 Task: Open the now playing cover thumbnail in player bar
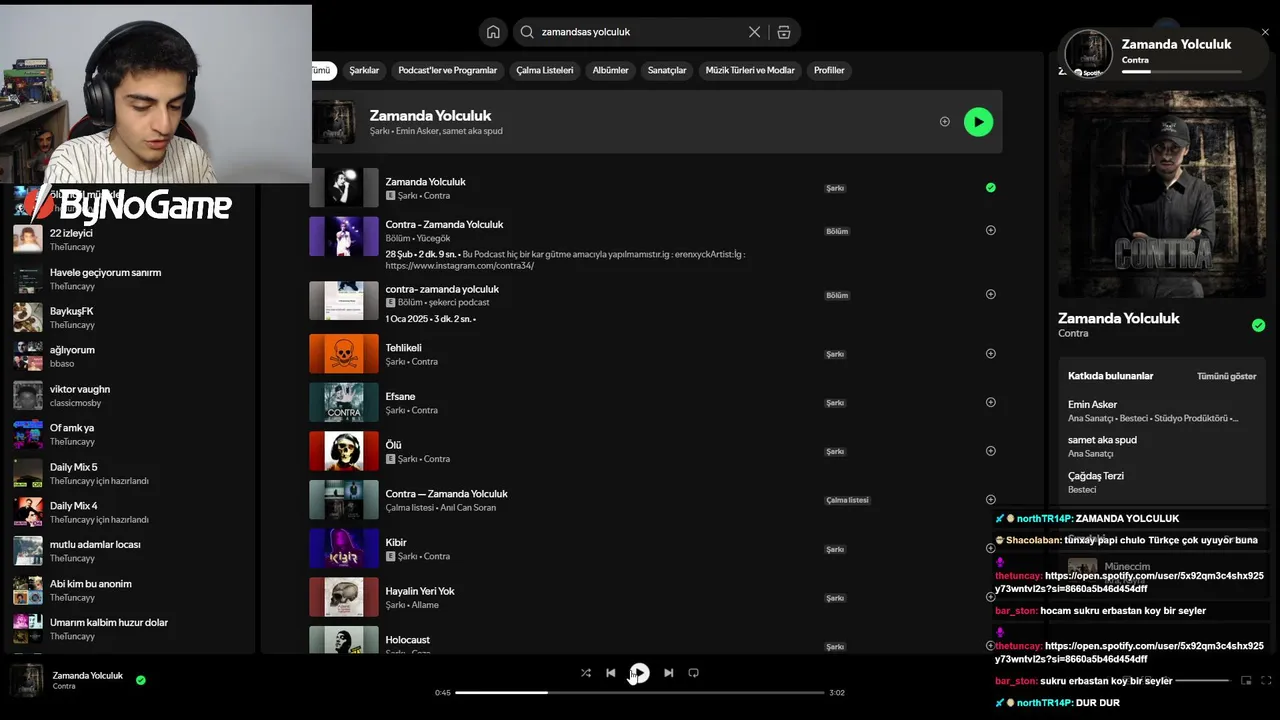coord(27,680)
